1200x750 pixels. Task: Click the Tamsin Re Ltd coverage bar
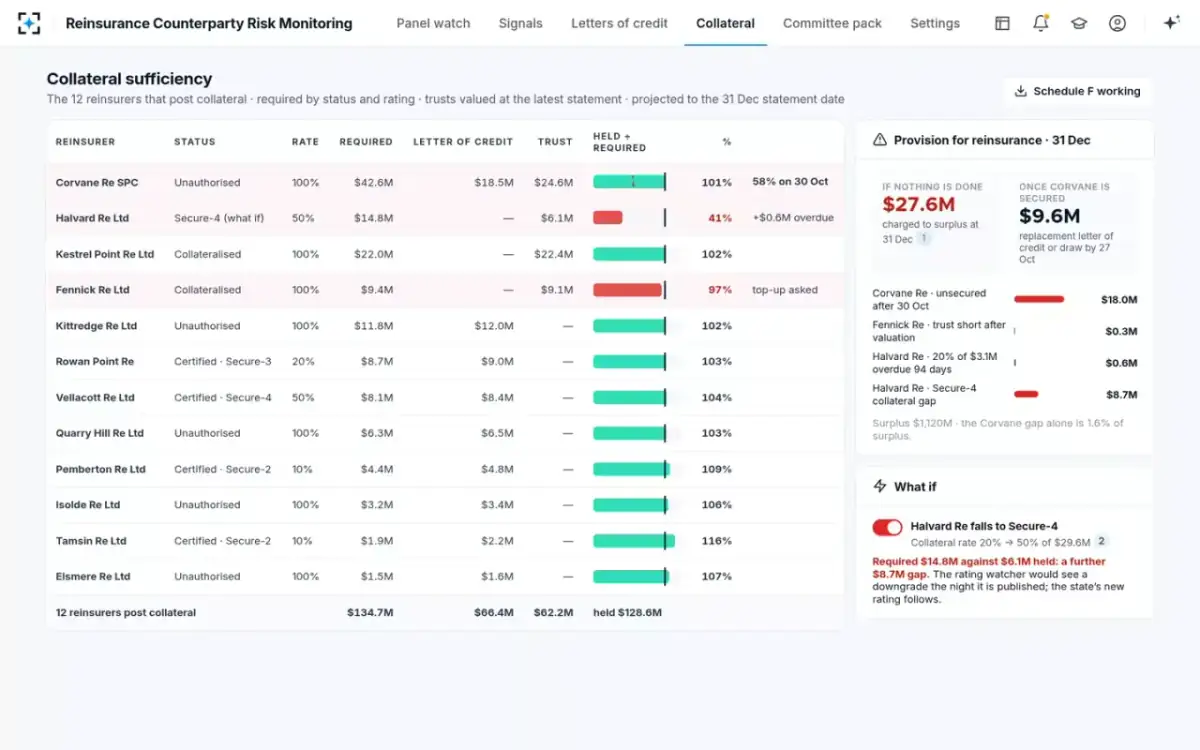pyautogui.click(x=634, y=541)
